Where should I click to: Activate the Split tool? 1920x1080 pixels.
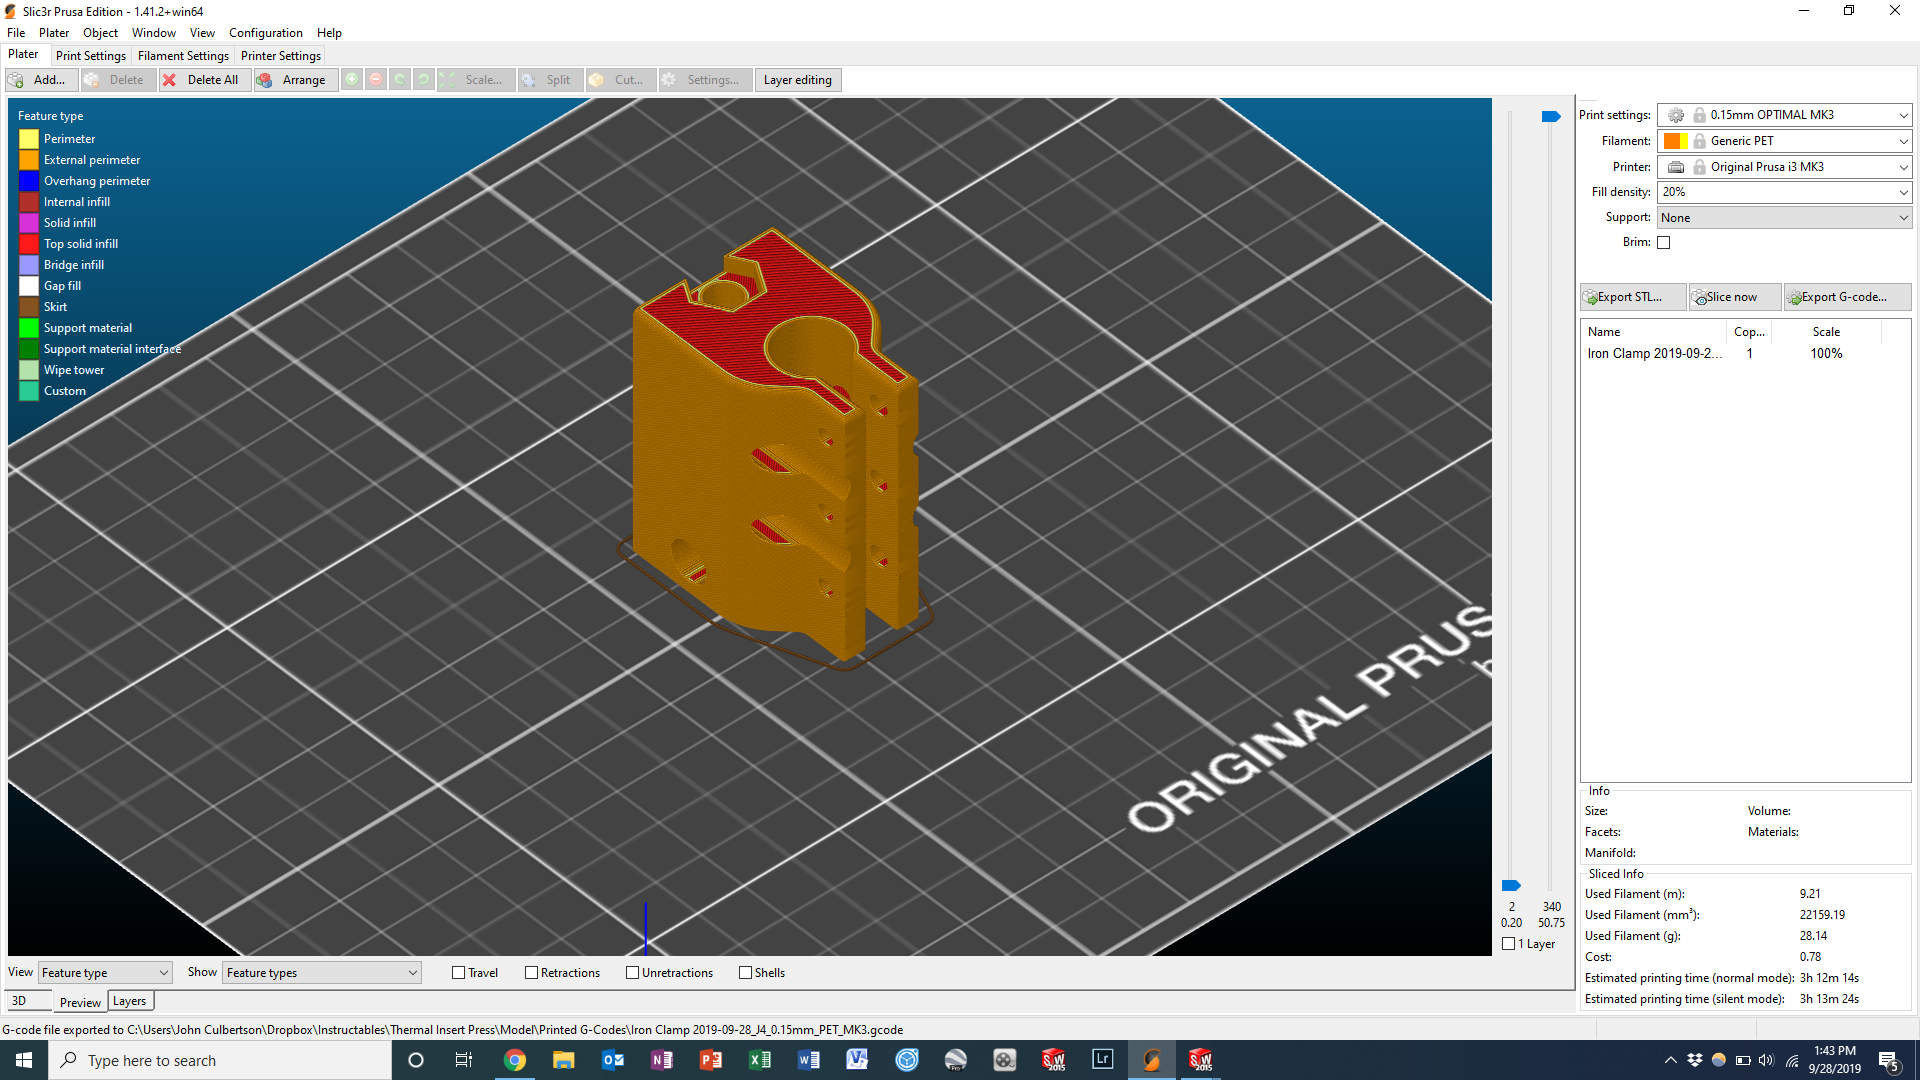pyautogui.click(x=549, y=79)
